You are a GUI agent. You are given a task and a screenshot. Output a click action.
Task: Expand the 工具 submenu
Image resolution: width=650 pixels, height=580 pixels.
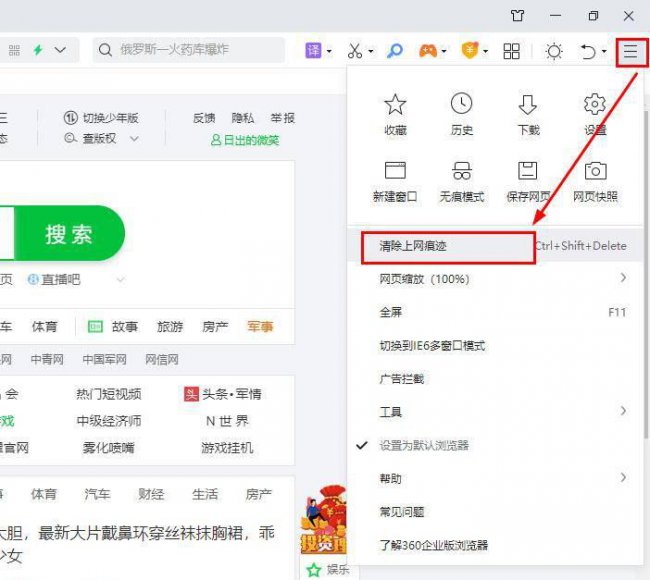coord(495,412)
